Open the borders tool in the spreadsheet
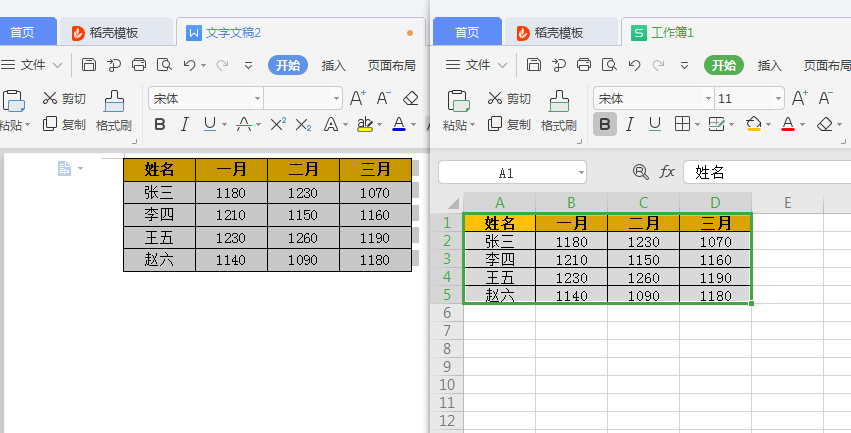The height and width of the screenshot is (433, 851). pyautogui.click(x=682, y=125)
